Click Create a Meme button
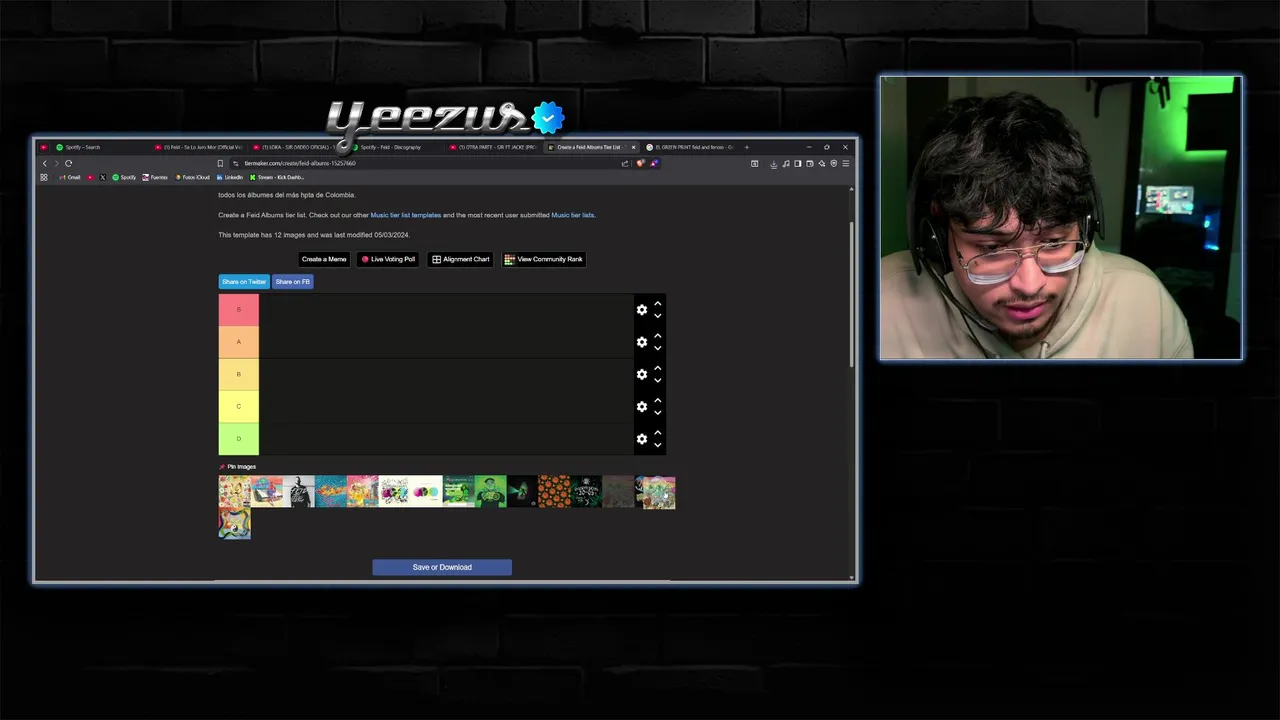Image resolution: width=1280 pixels, height=720 pixels. [x=324, y=259]
